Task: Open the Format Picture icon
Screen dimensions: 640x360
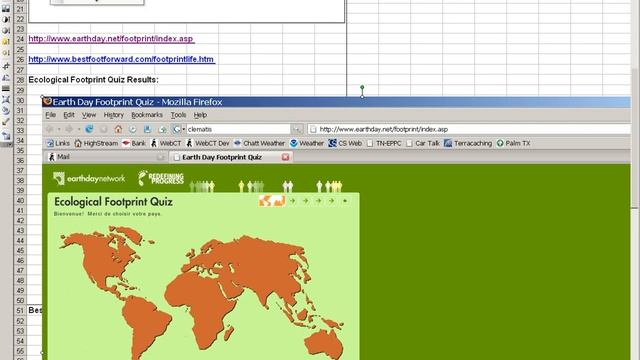Action: (x=6, y=110)
